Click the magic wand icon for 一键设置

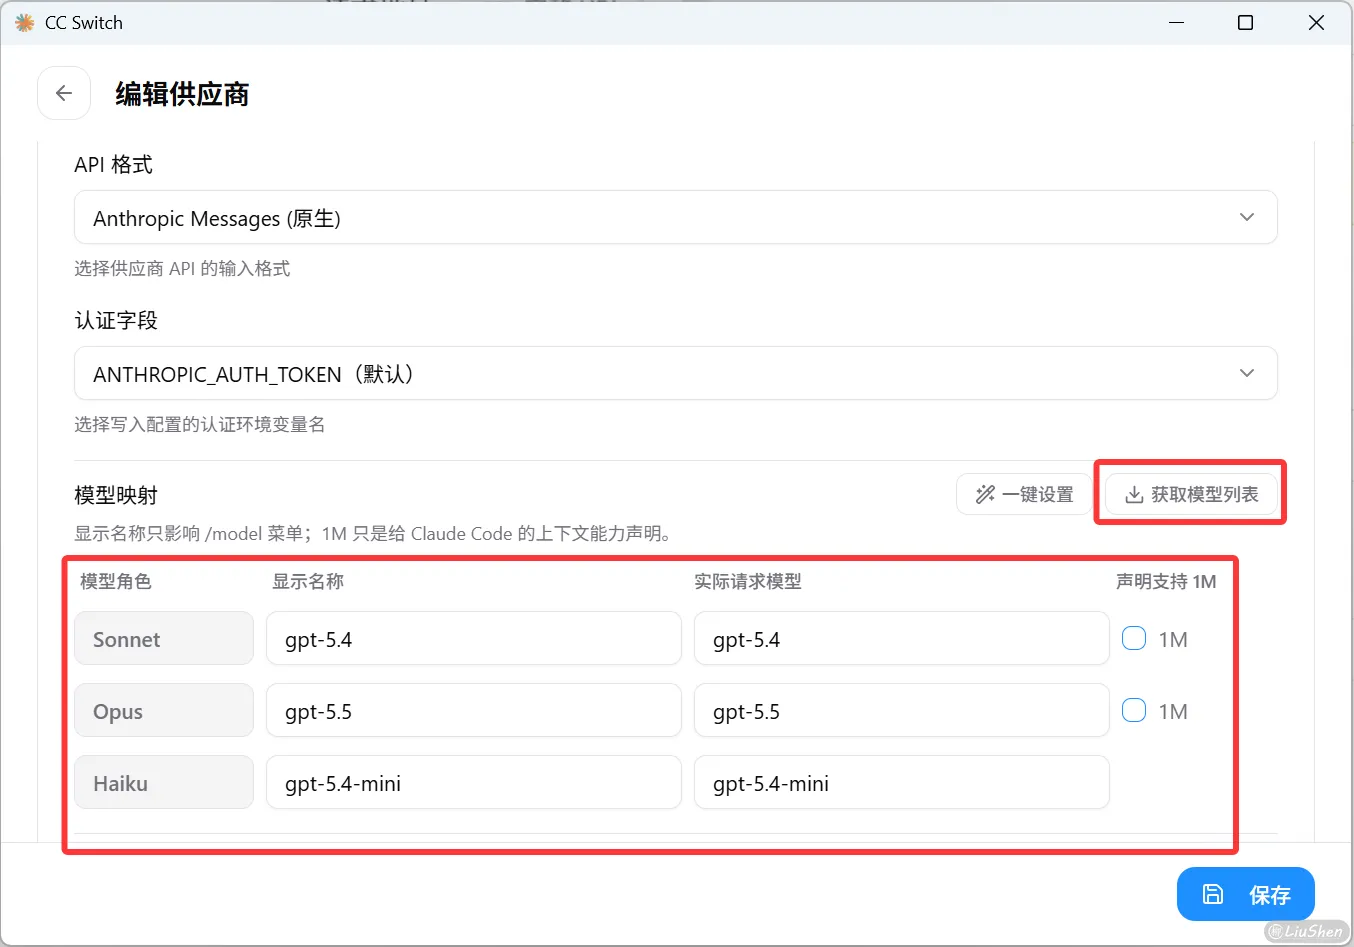(x=985, y=494)
